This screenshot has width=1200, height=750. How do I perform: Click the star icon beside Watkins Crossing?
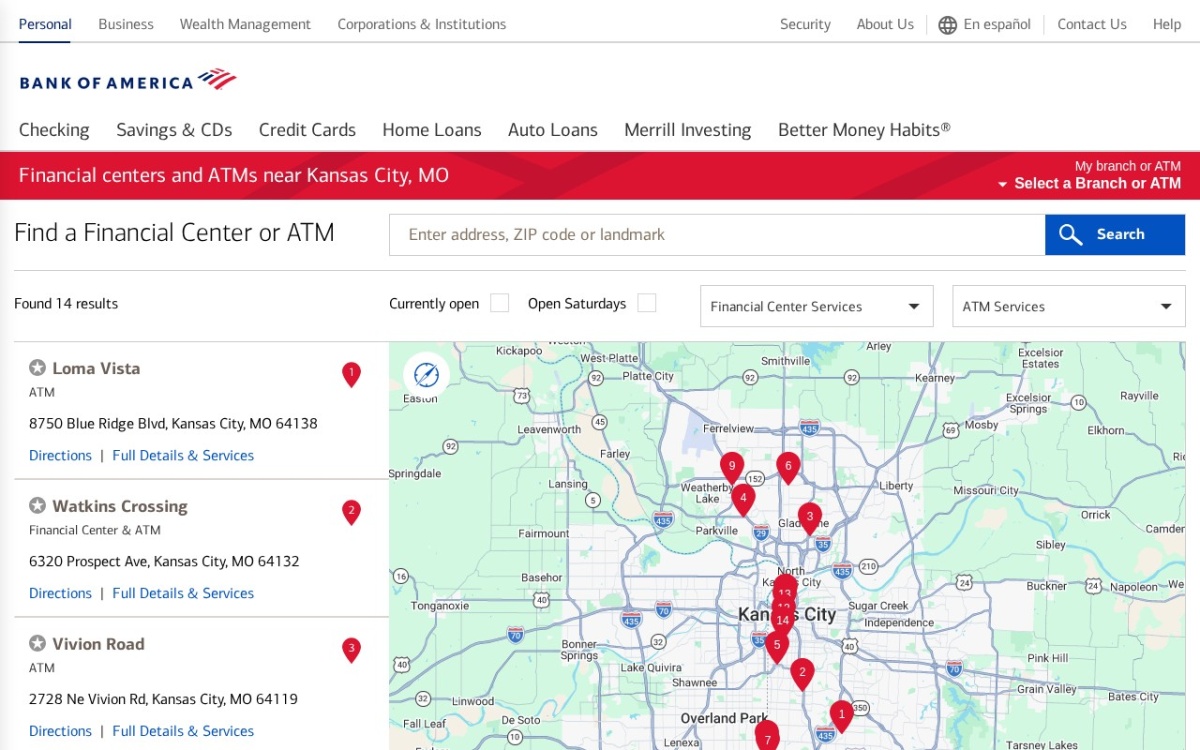pyautogui.click(x=37, y=506)
